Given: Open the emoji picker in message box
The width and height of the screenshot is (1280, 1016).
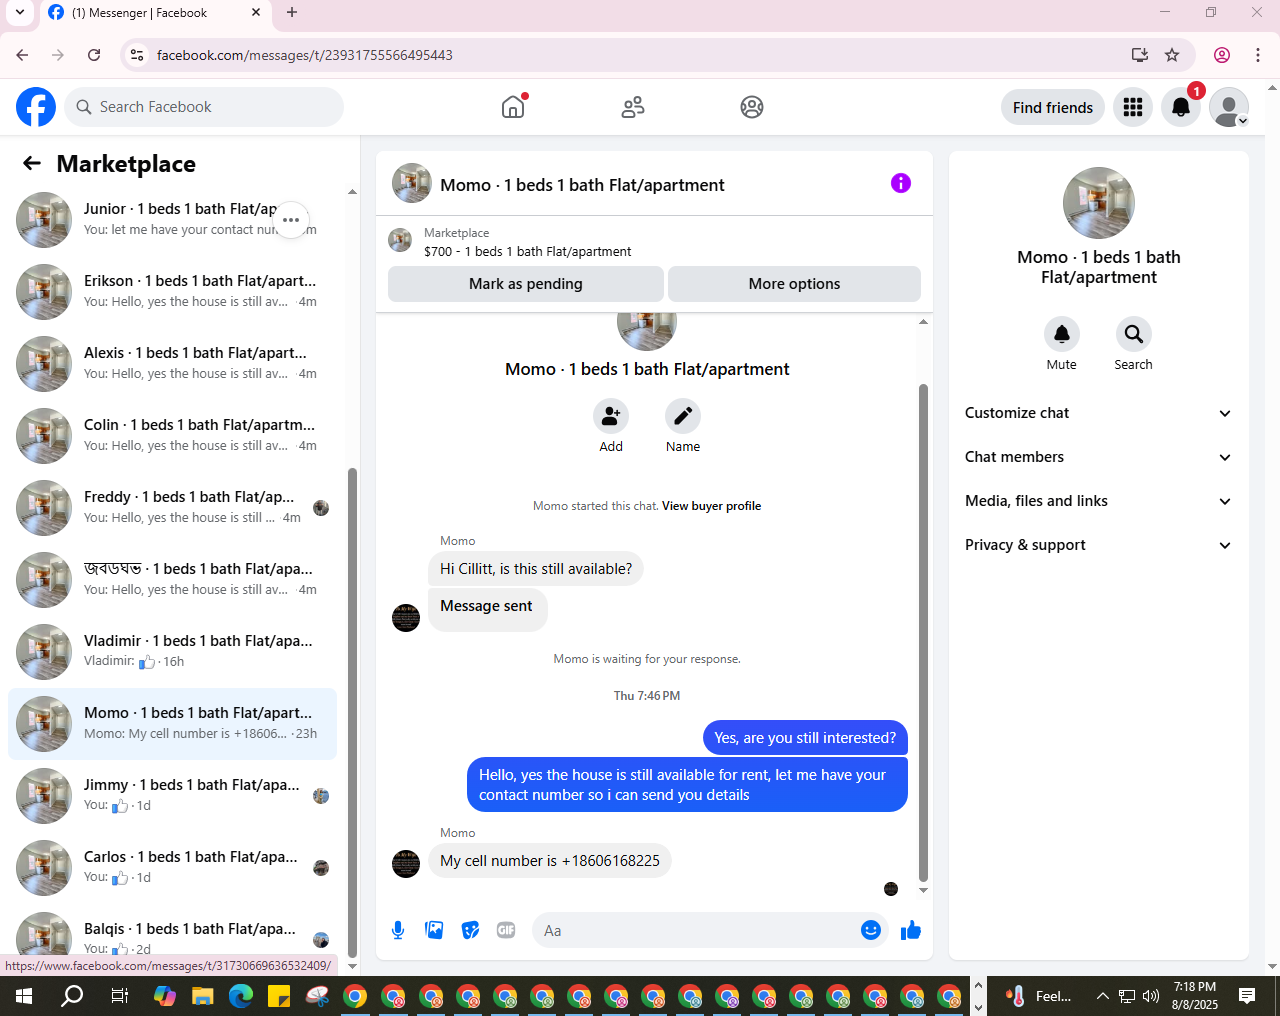Looking at the screenshot, I should pos(871,930).
